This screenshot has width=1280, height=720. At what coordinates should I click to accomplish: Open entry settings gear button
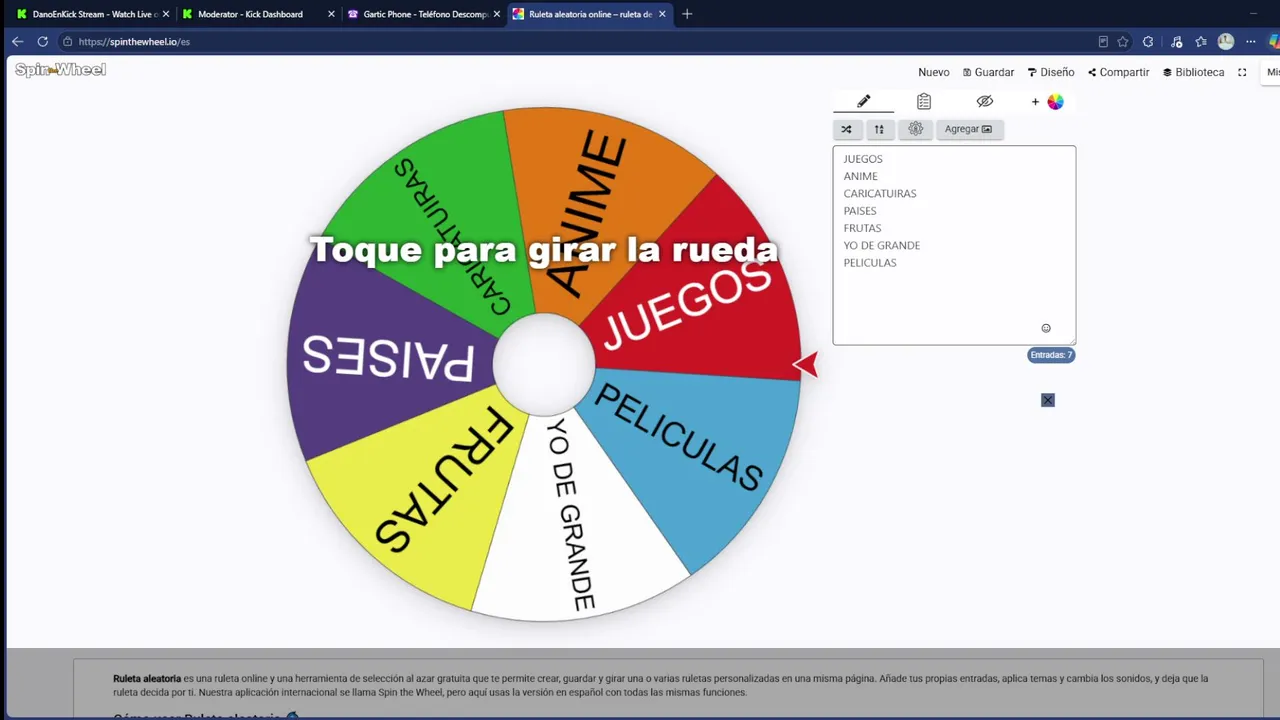tap(915, 129)
